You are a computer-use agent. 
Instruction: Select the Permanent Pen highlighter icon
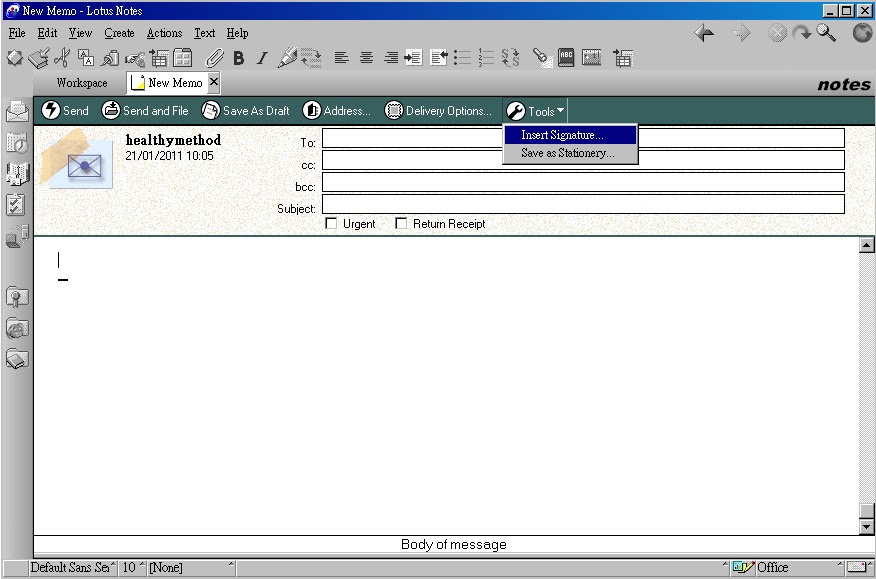(x=286, y=58)
